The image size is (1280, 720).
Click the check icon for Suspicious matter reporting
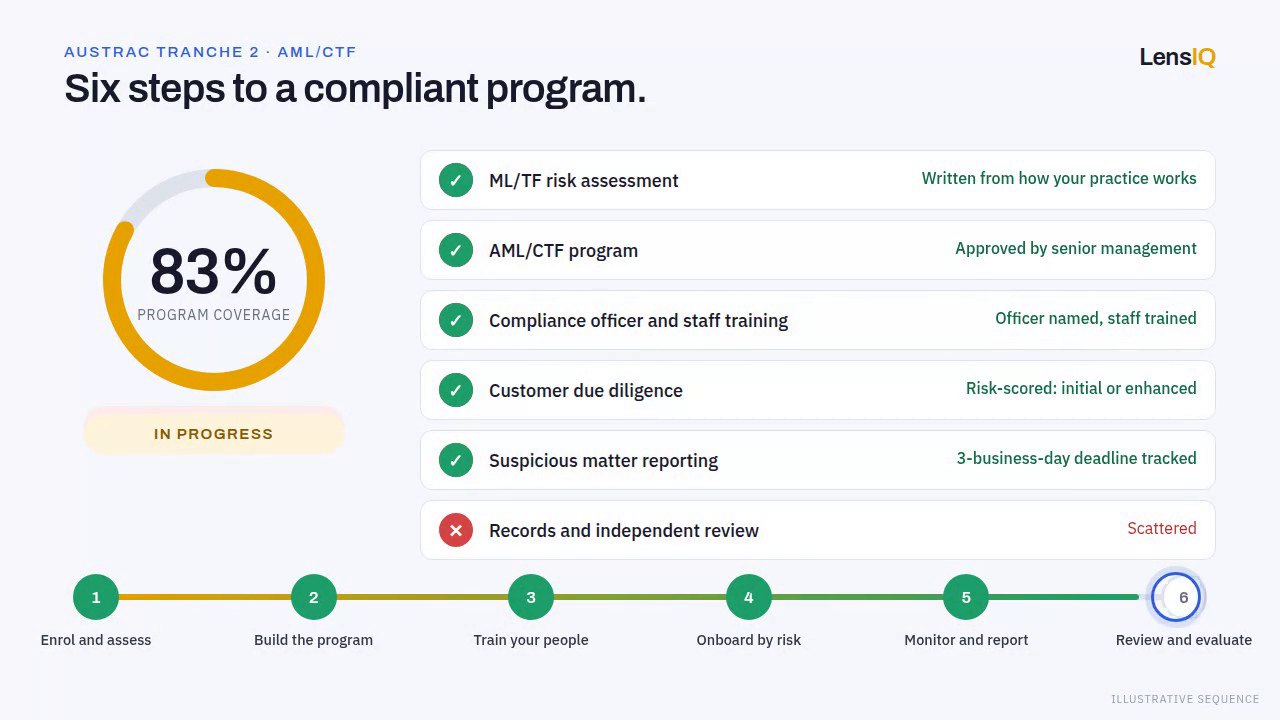[x=456, y=460]
